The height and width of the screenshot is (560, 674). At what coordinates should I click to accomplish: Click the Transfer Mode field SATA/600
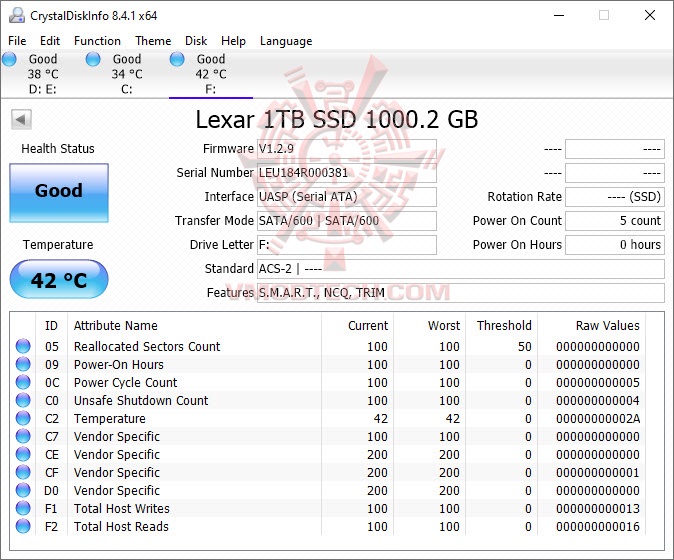[x=346, y=221]
